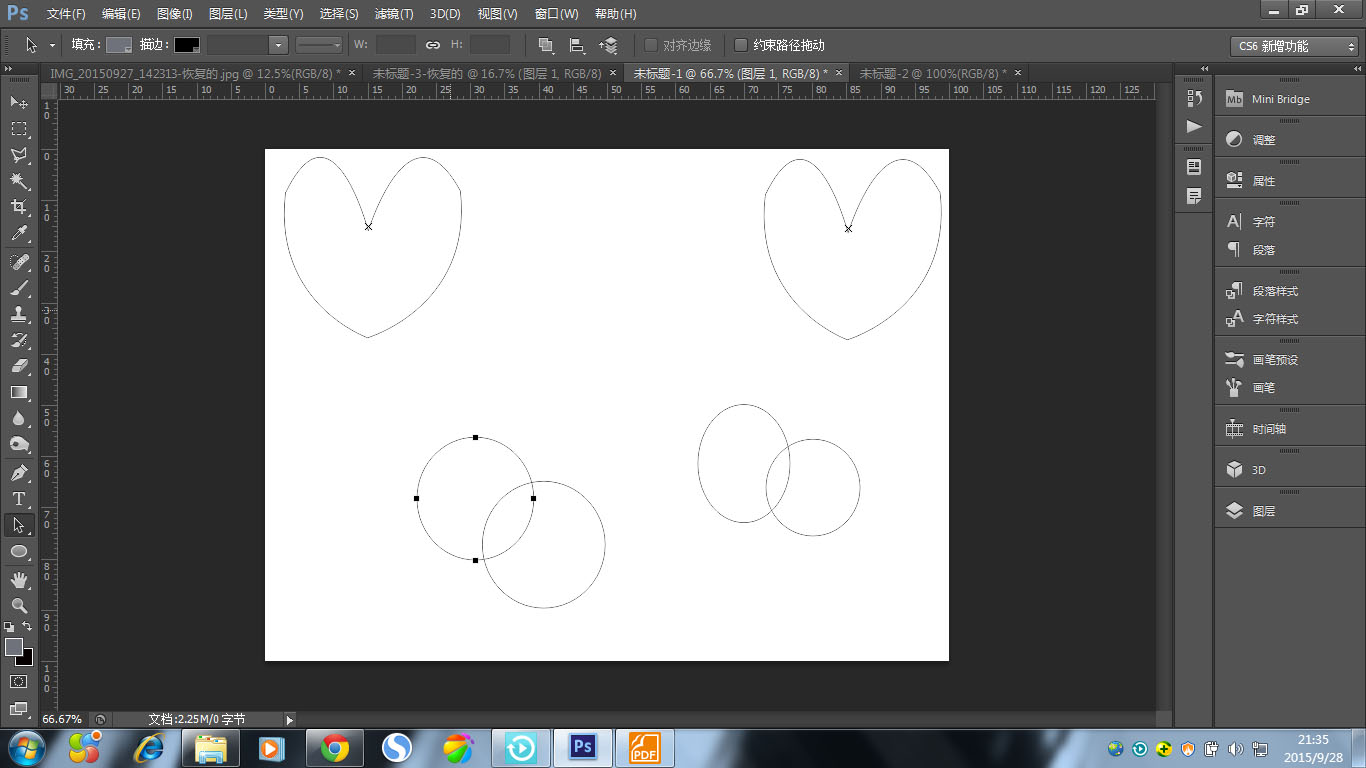Select the Magic Wand tool

pos(19,181)
